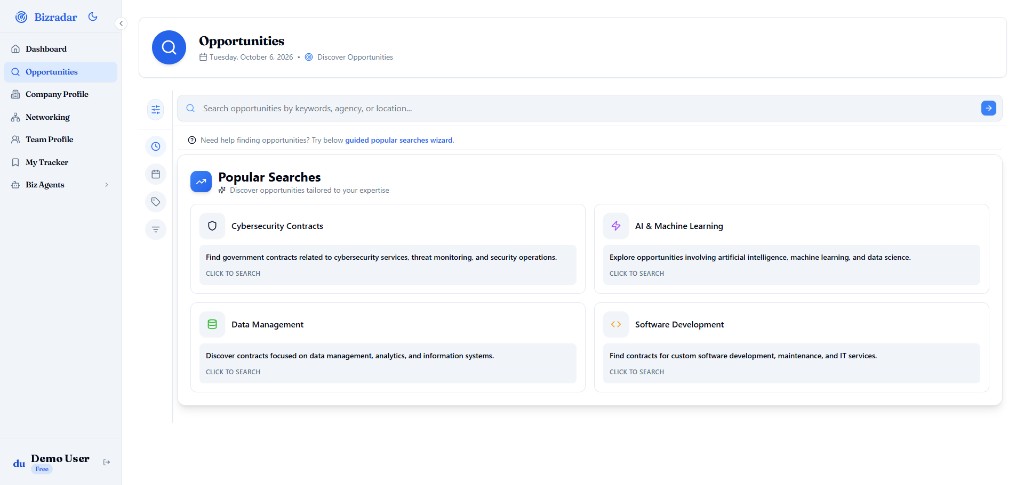This screenshot has height=485, width=1024.
Task: Click the magnifier icon in search bar
Action: coord(190,108)
